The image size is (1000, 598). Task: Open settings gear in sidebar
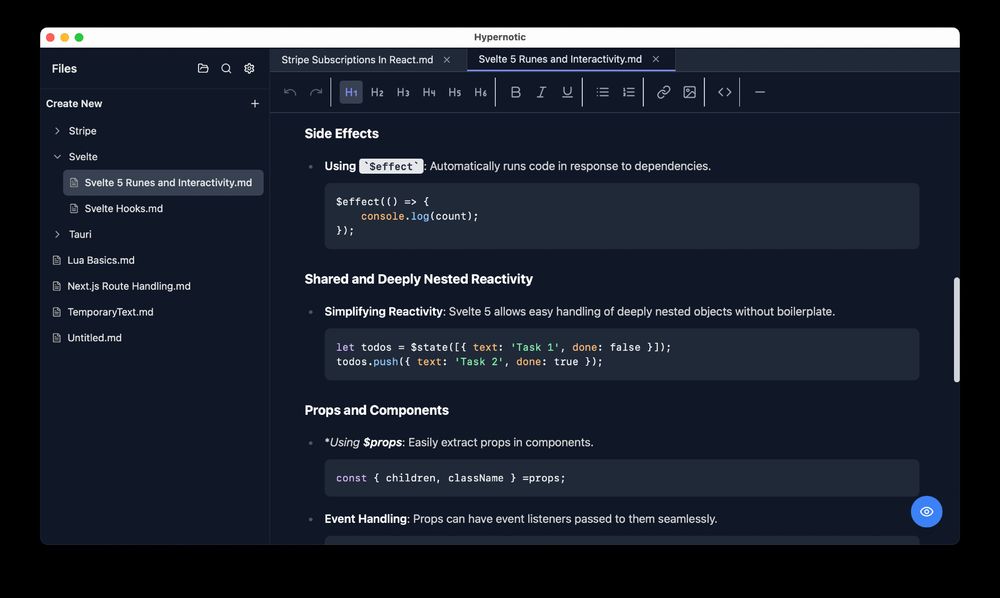click(x=249, y=68)
